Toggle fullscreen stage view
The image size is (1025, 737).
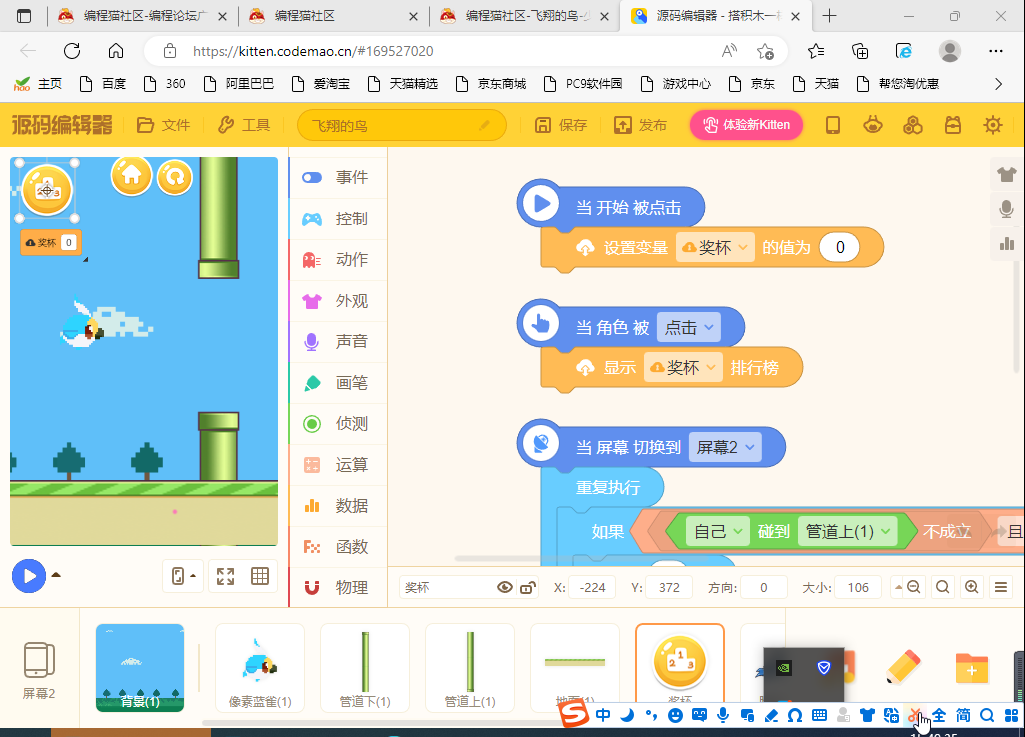[226, 576]
